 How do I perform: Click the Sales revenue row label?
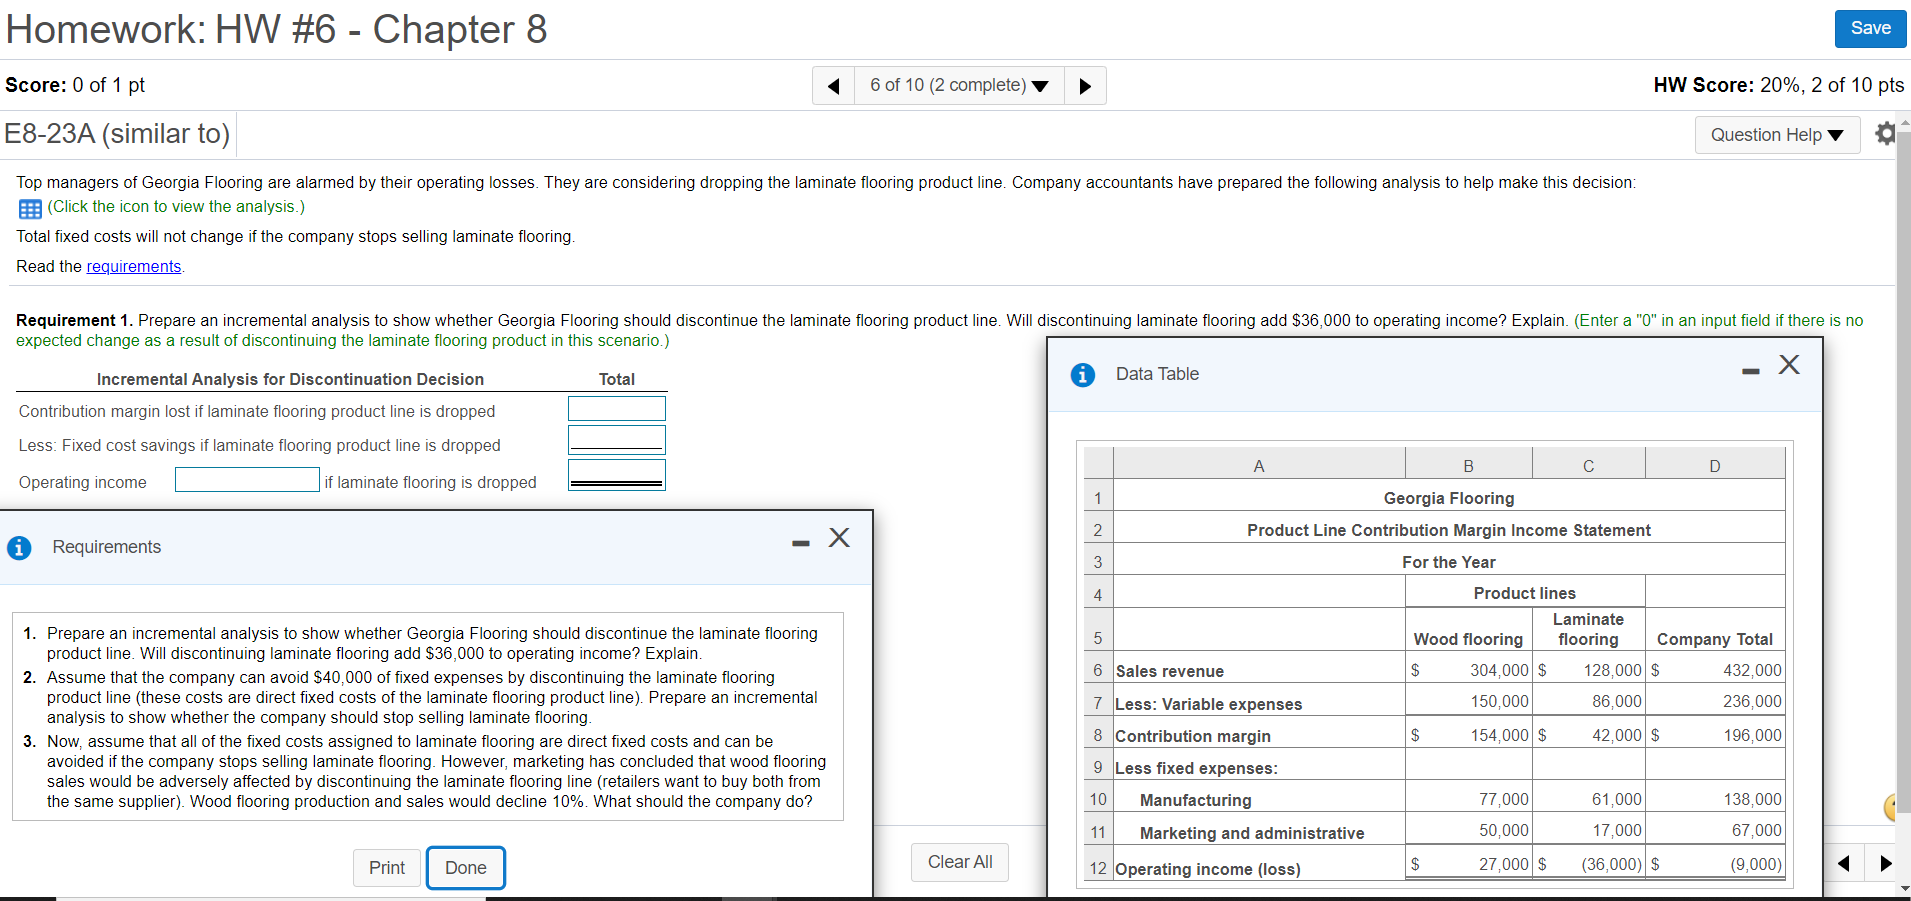1170,671
